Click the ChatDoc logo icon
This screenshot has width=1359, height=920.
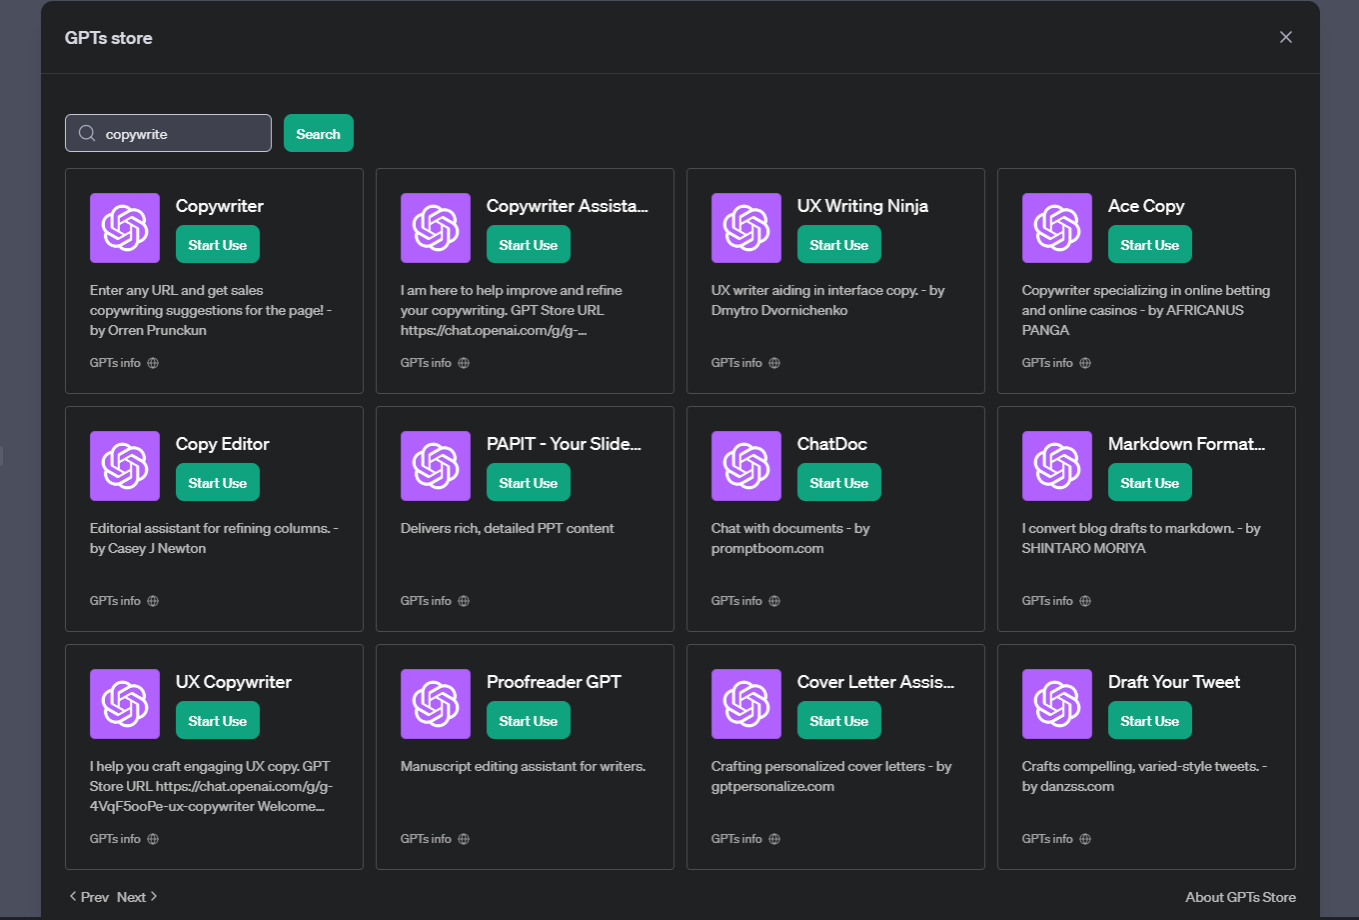pyautogui.click(x=746, y=466)
